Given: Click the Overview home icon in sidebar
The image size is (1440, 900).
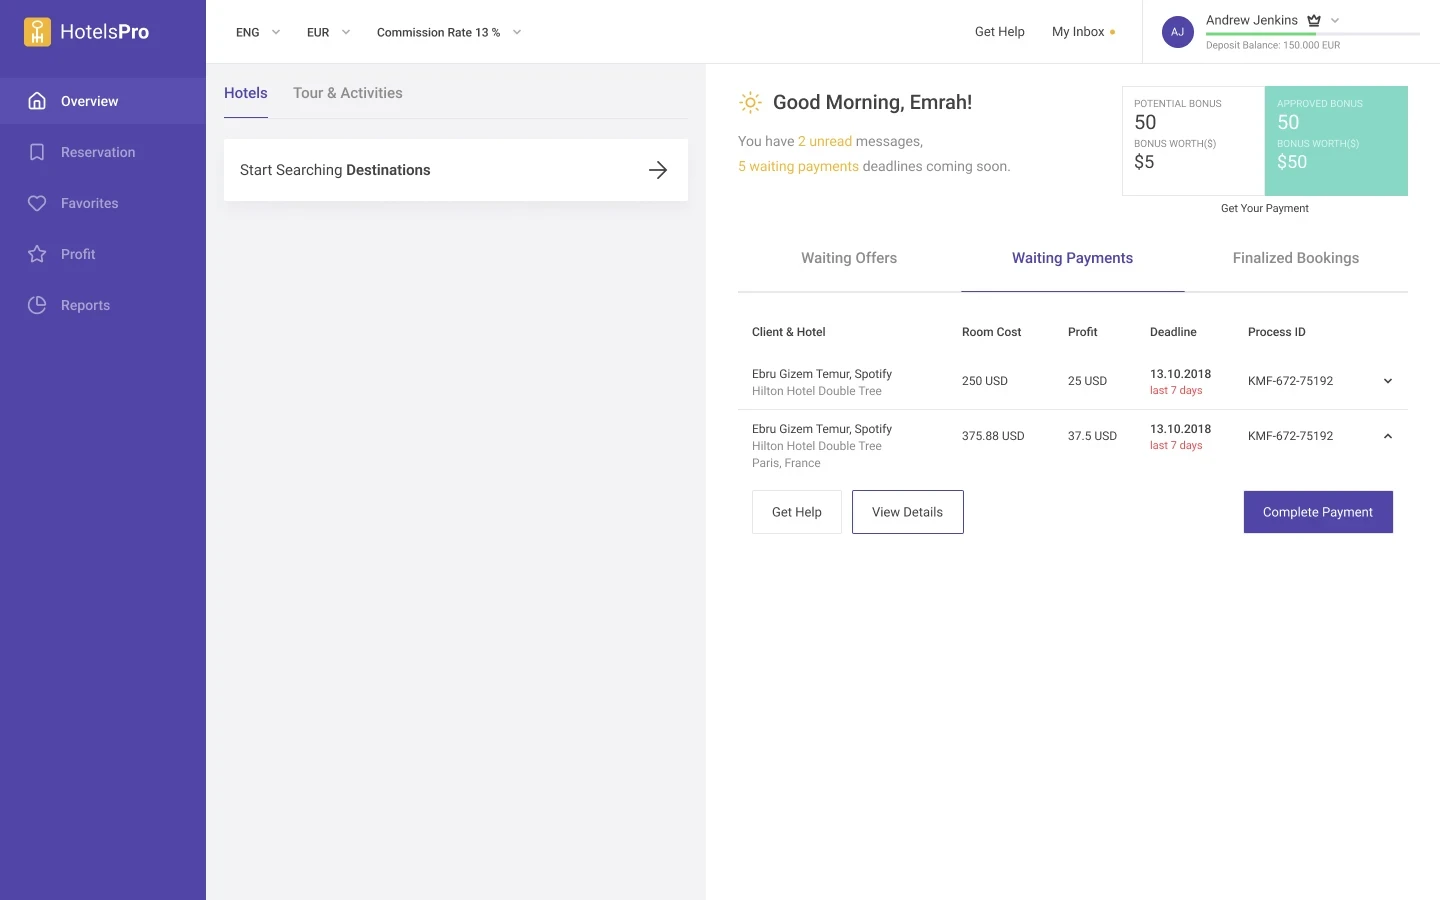Looking at the screenshot, I should point(37,101).
